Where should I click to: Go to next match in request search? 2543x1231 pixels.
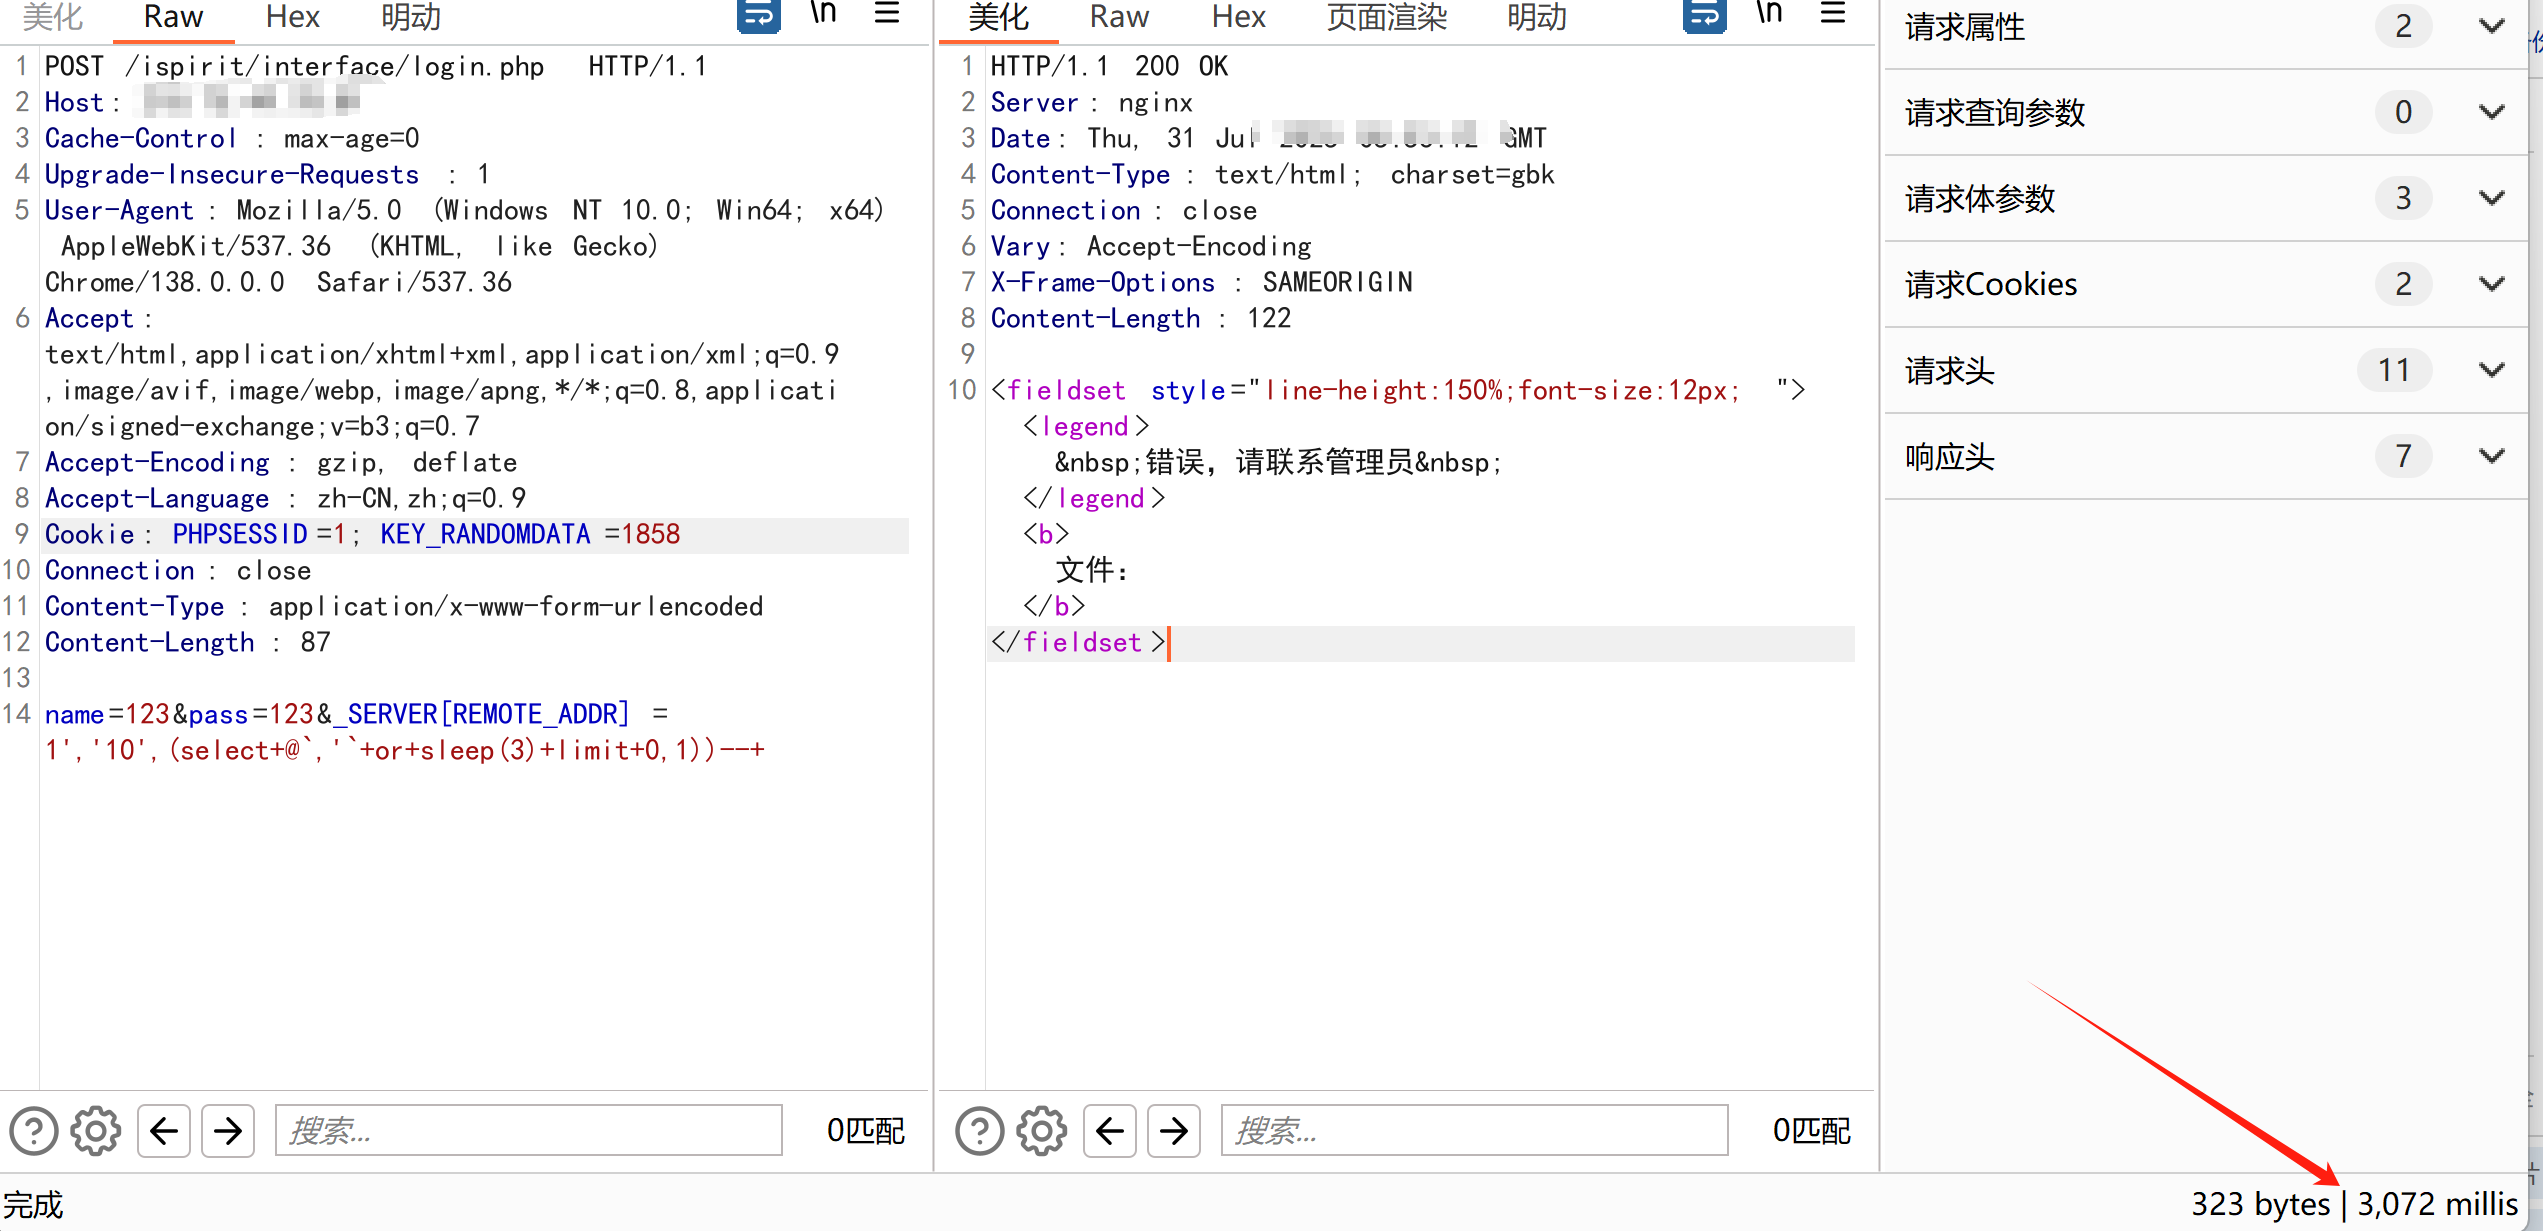tap(228, 1131)
